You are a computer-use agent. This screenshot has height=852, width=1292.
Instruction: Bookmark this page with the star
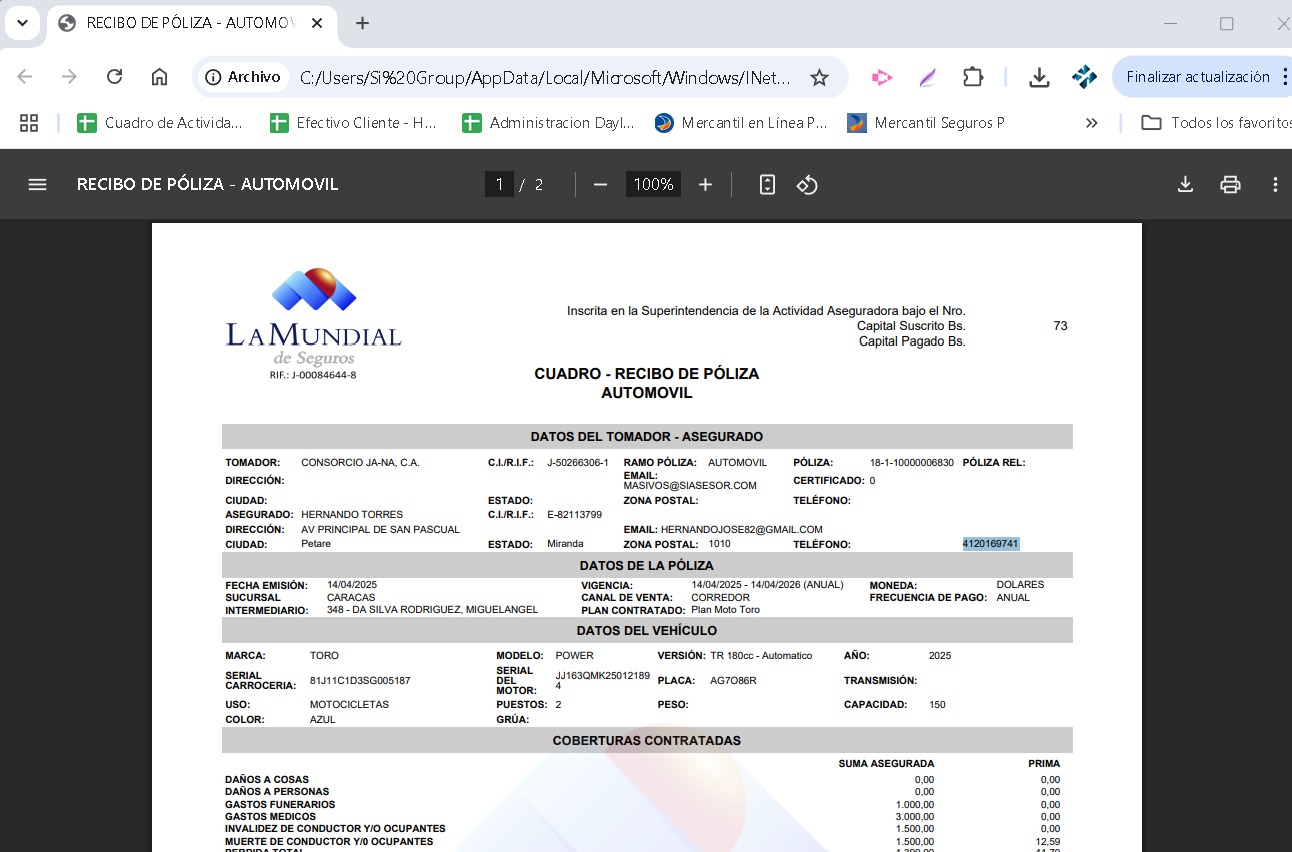819,77
